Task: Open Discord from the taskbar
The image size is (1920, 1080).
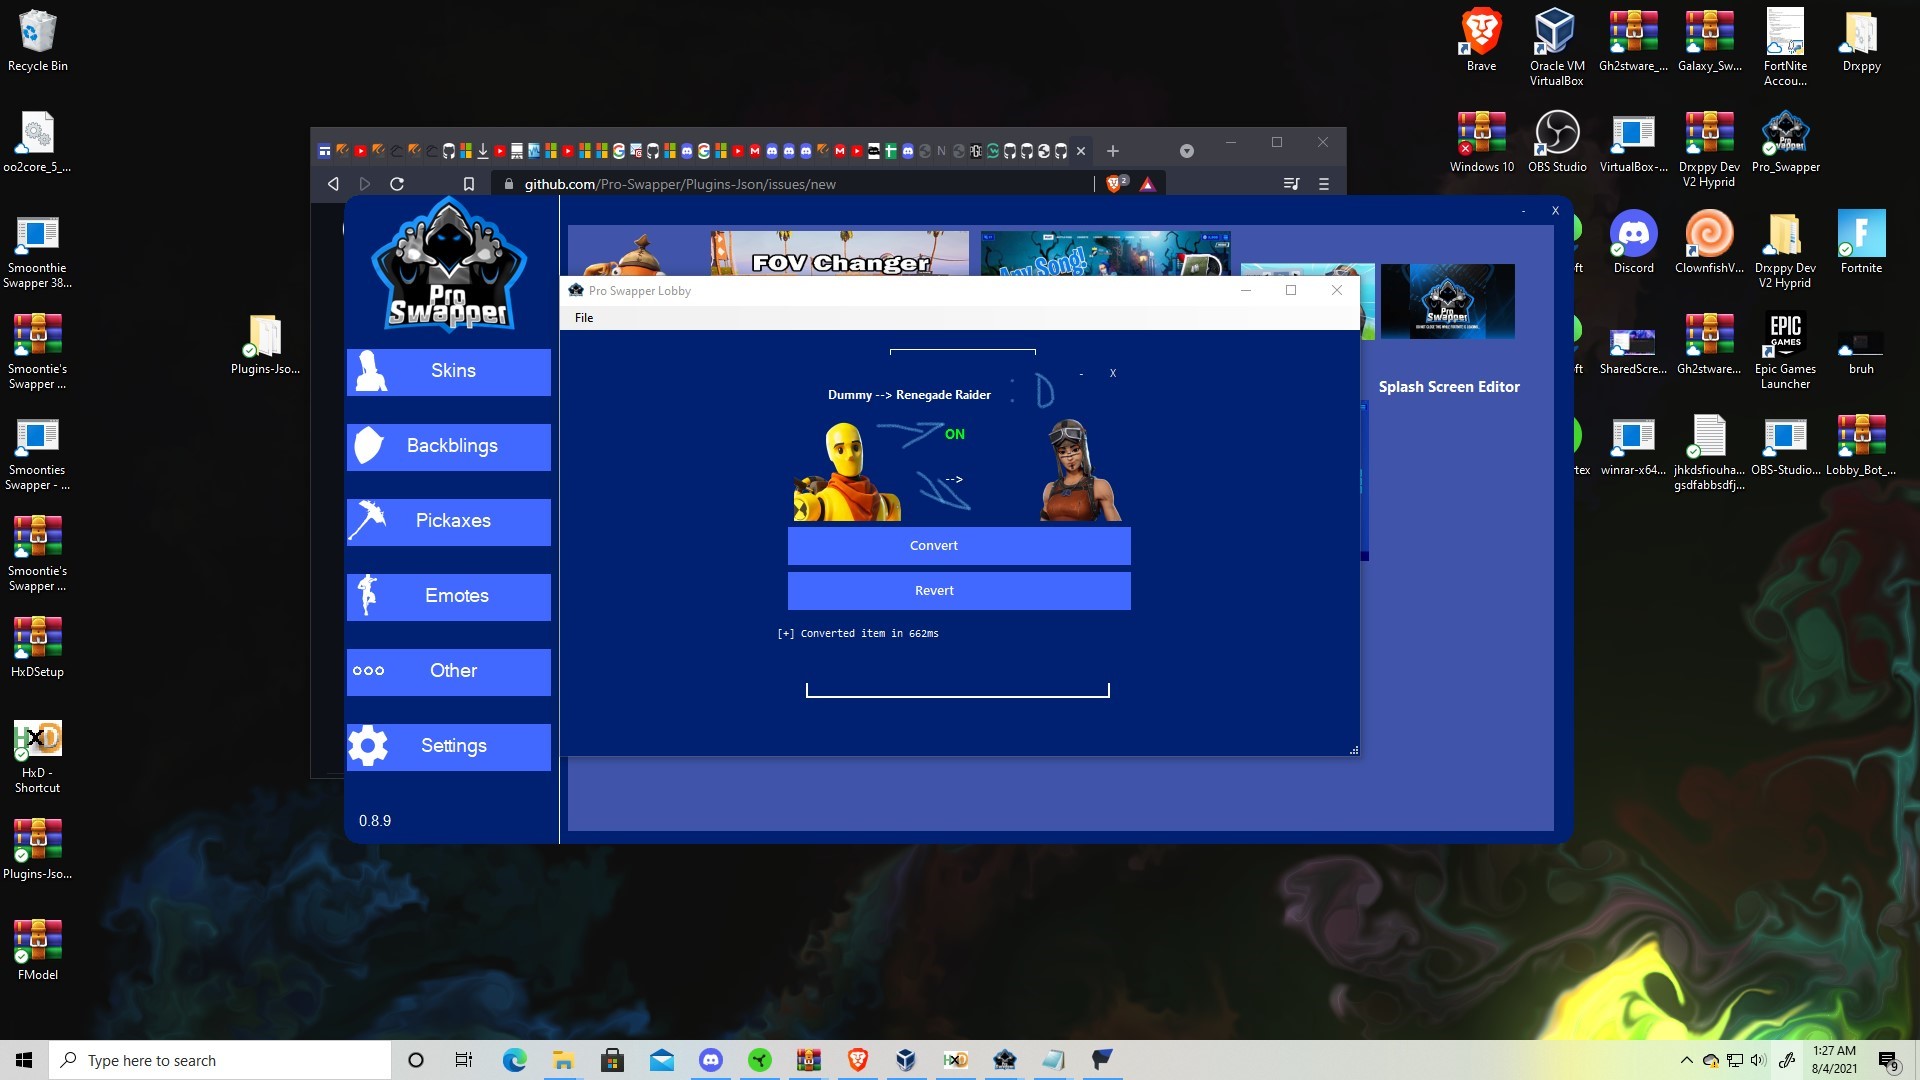Action: click(711, 1060)
